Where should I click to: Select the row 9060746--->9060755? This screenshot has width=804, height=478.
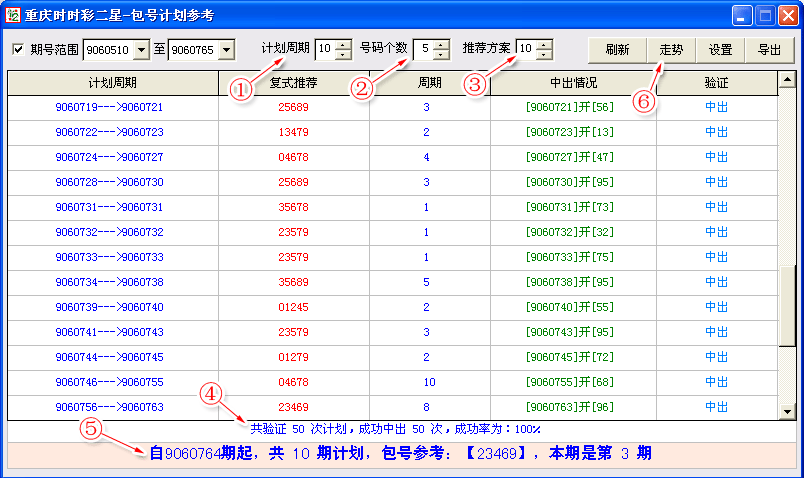(110, 382)
